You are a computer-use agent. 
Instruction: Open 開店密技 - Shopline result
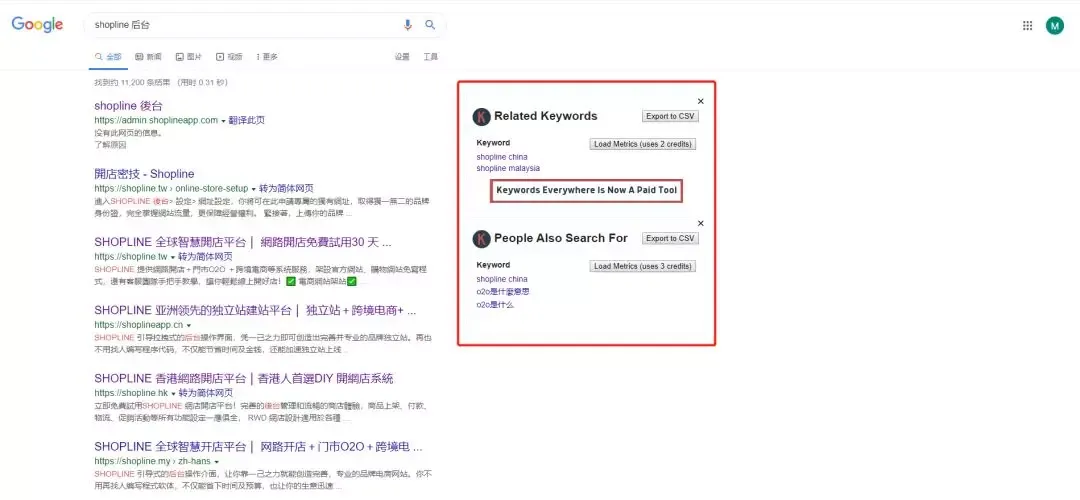pos(144,174)
